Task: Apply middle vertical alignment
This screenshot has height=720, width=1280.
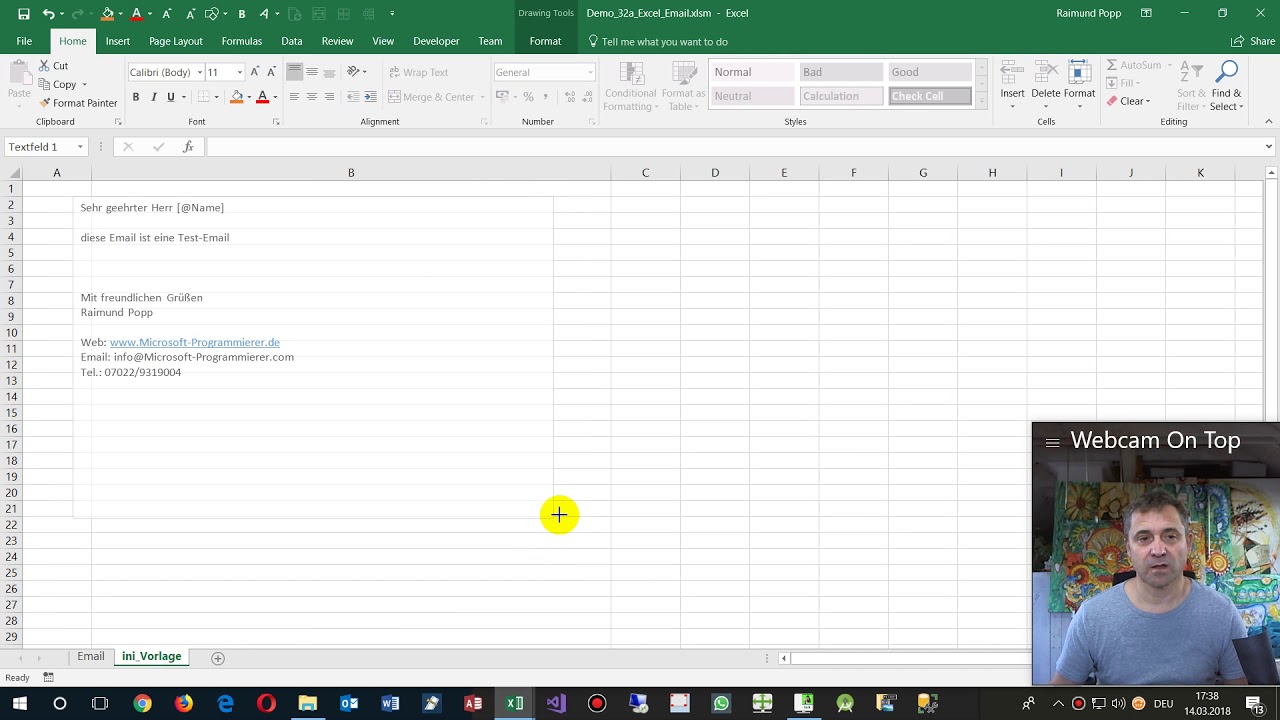Action: 312,72
